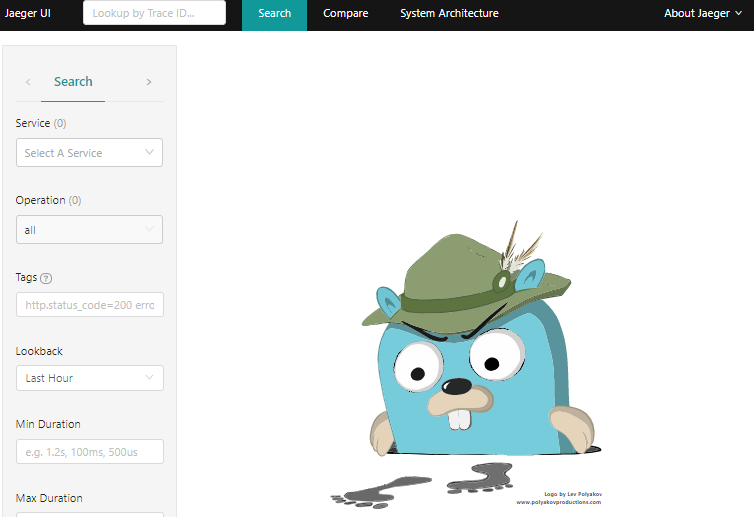Click the Max Duration label
This screenshot has width=754, height=517.
click(49, 498)
